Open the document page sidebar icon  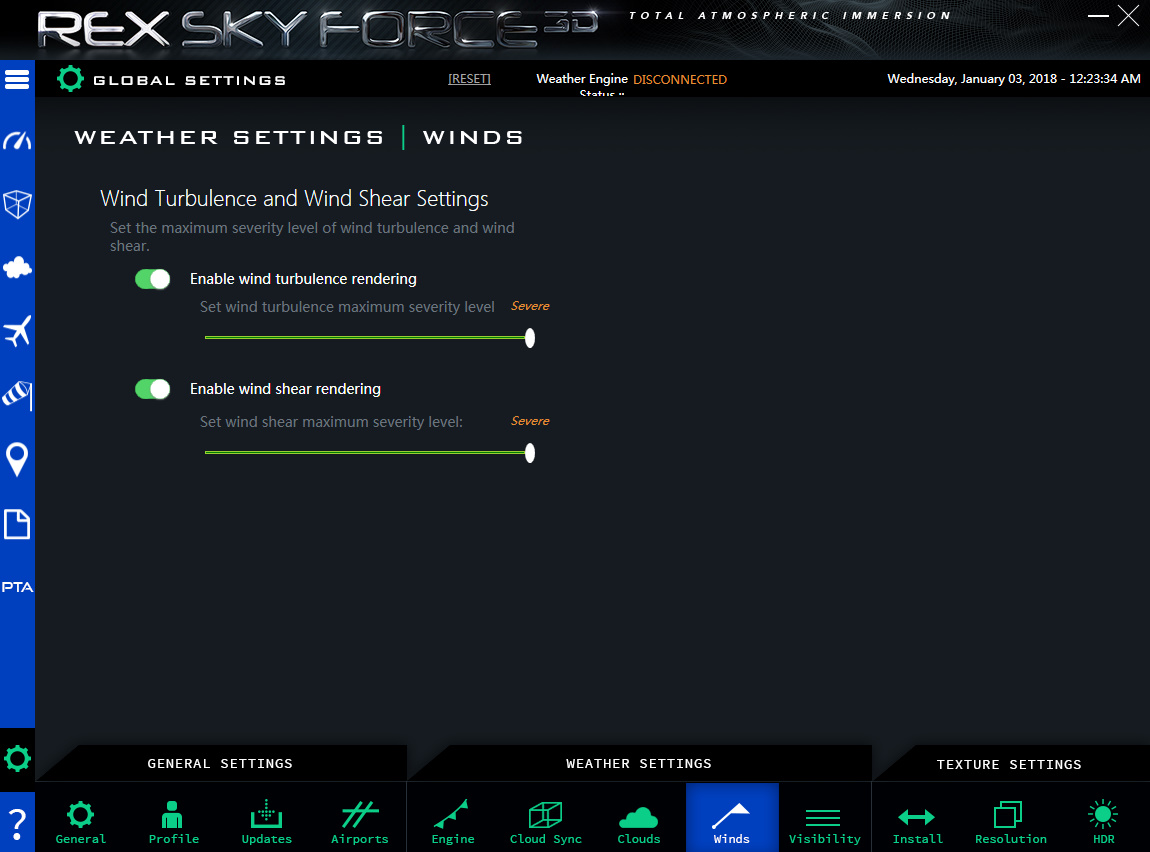pyautogui.click(x=17, y=524)
